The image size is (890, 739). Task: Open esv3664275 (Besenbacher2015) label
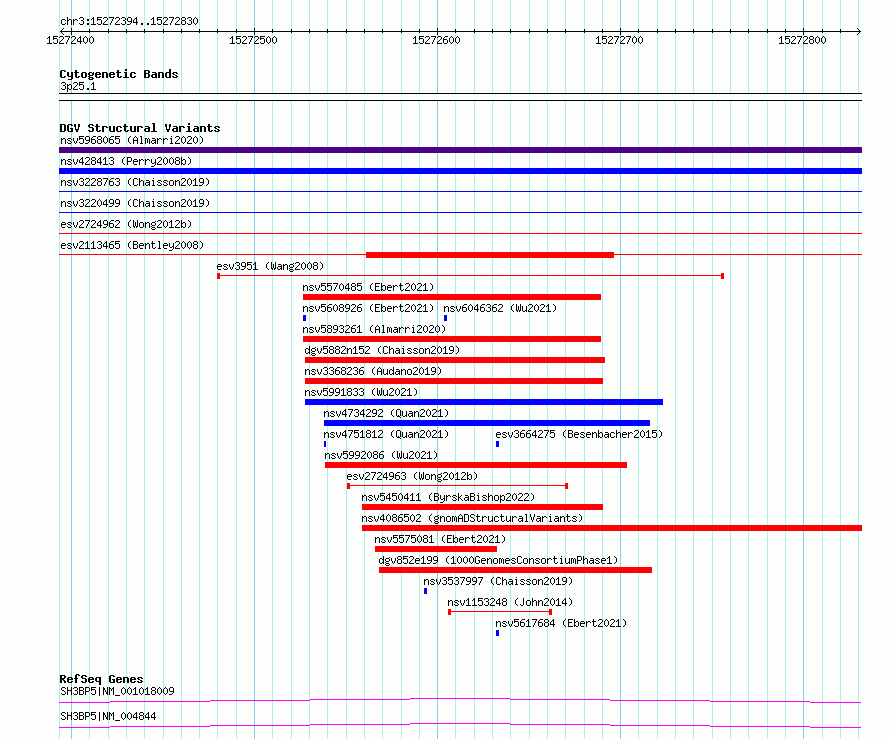point(579,434)
